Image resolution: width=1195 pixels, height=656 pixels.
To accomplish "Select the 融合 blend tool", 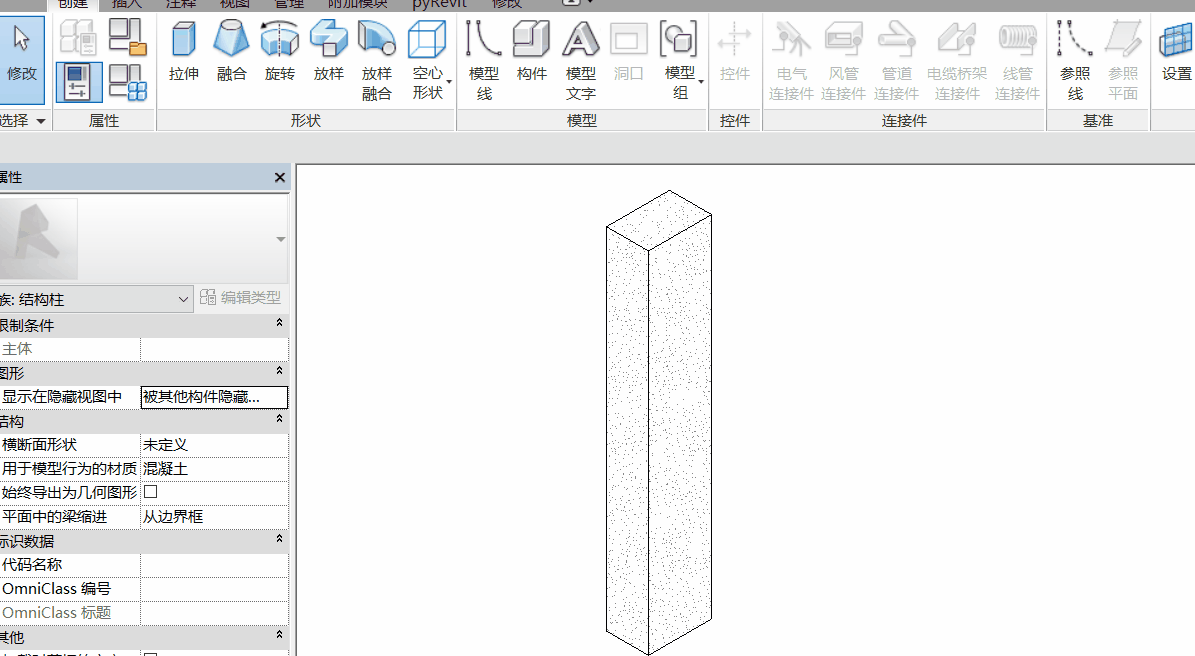I will (x=231, y=51).
